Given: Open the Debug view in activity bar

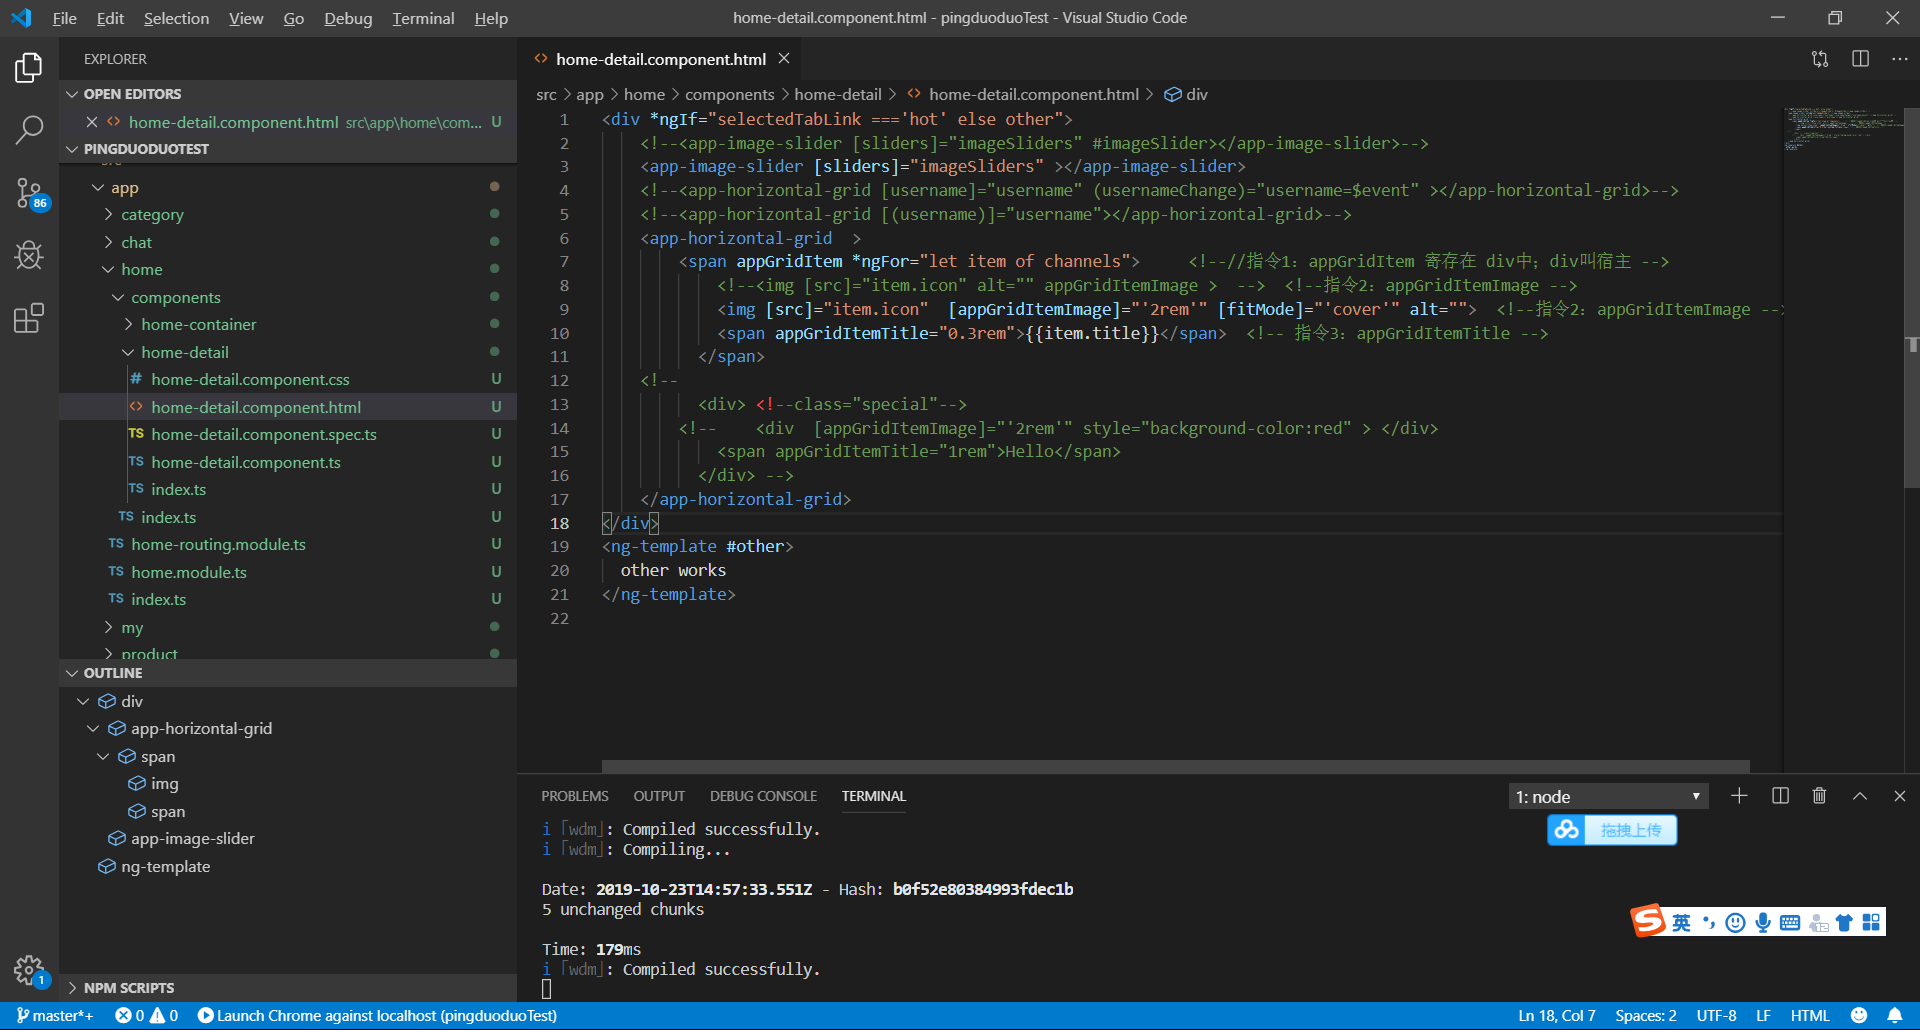Looking at the screenshot, I should pos(29,255).
